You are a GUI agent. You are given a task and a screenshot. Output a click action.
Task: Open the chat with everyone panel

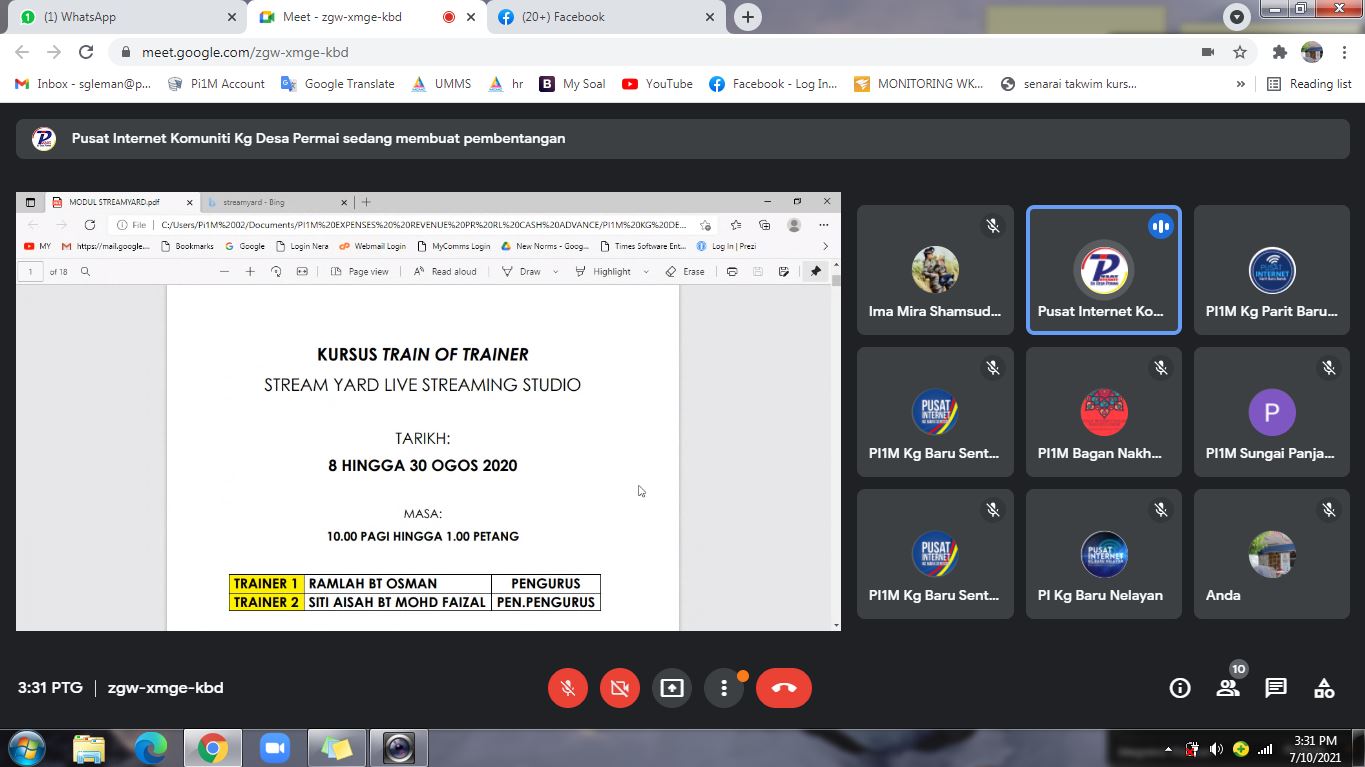(1275, 688)
